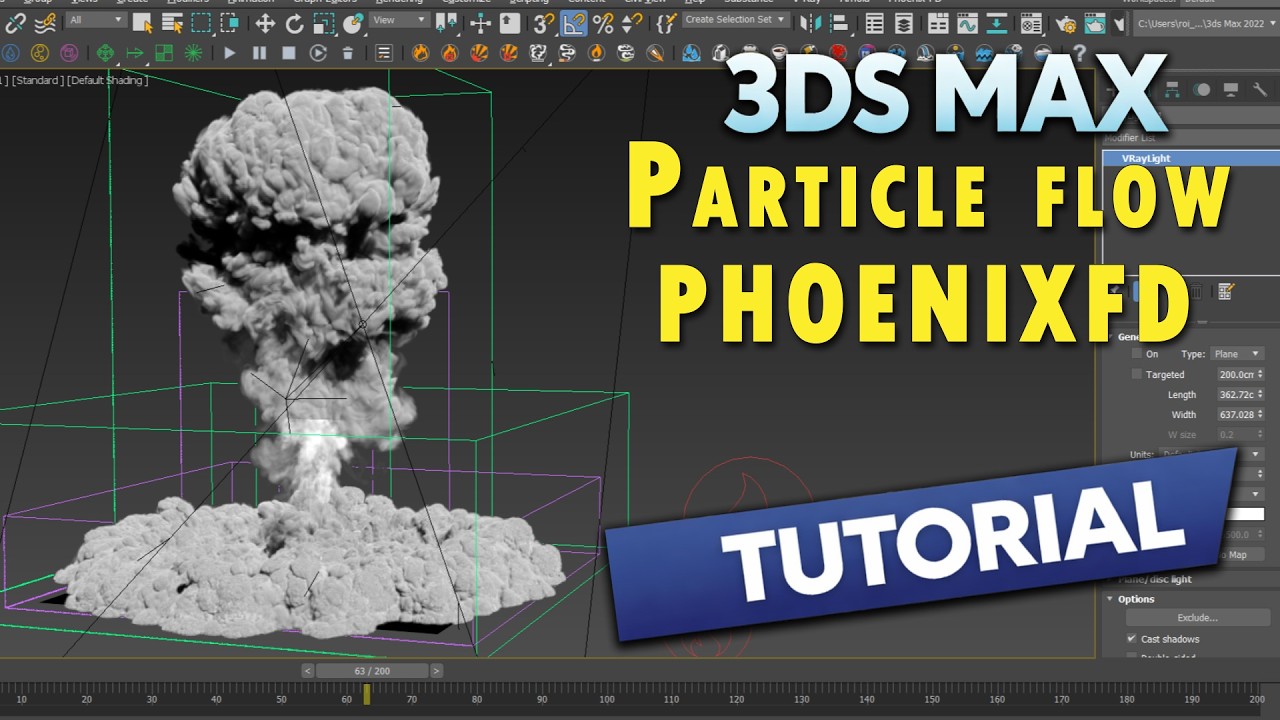Image resolution: width=1280 pixels, height=720 pixels.
Task: Uncheck the 'Cast shadows' checkbox
Action: 1132,638
